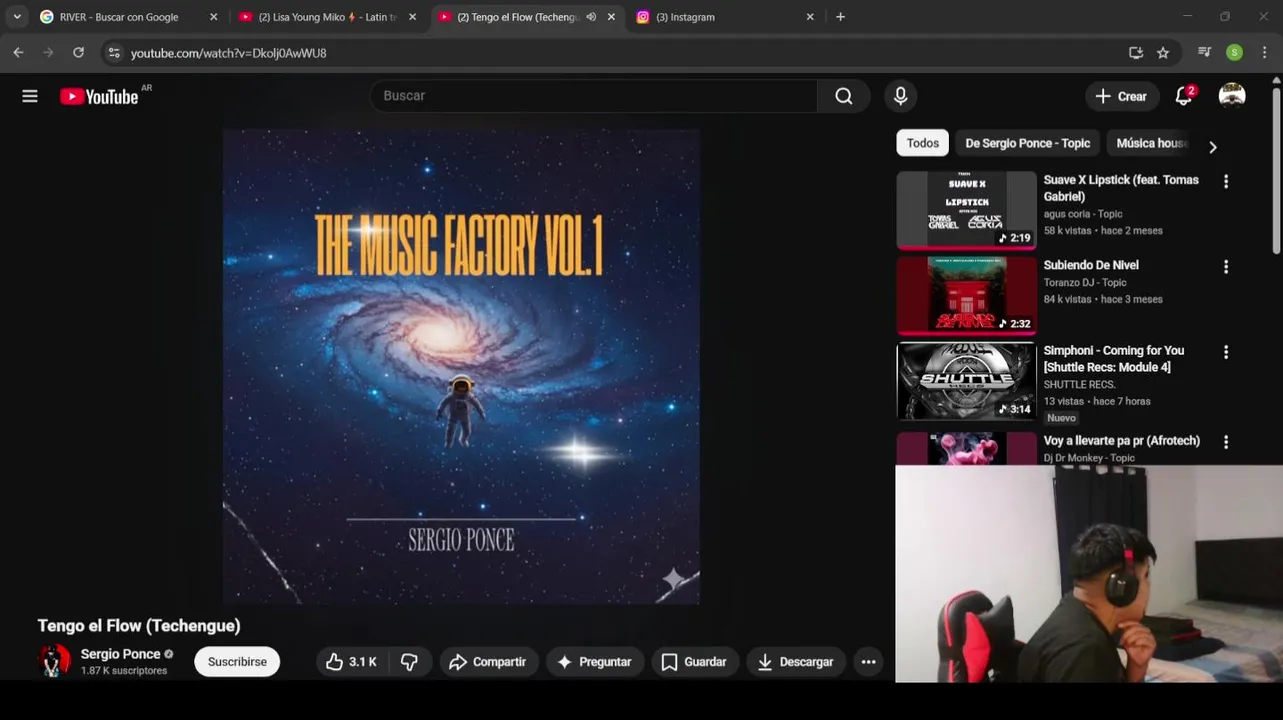
Task: Click the Descargar button
Action: (796, 662)
